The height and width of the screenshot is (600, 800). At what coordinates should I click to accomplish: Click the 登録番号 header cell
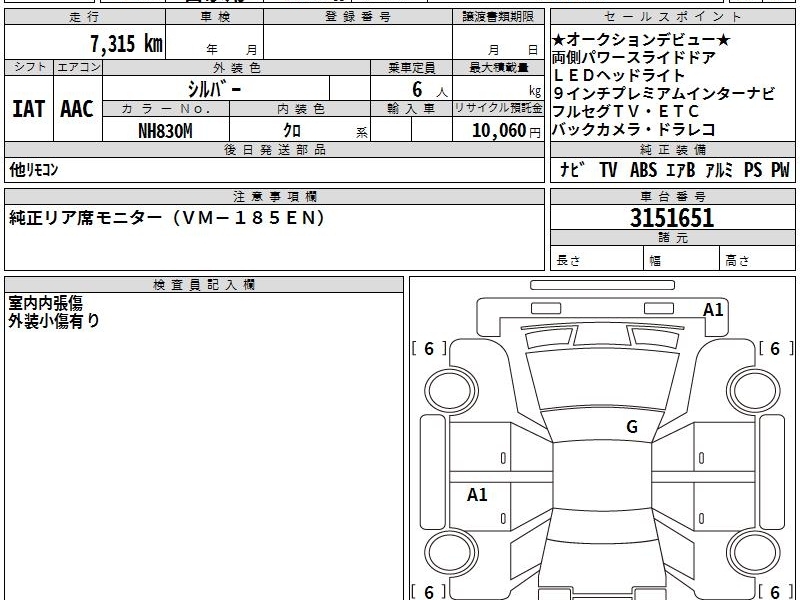pos(358,17)
